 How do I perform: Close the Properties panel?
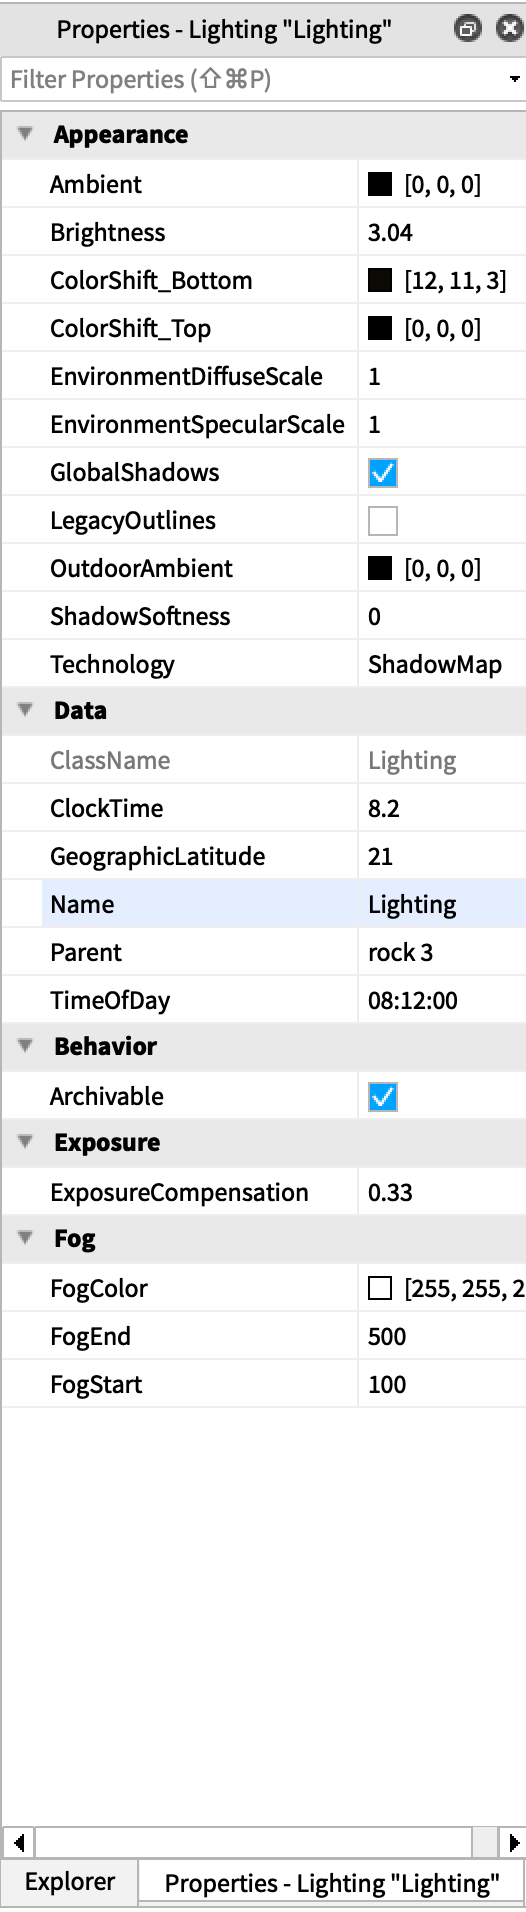click(x=509, y=29)
